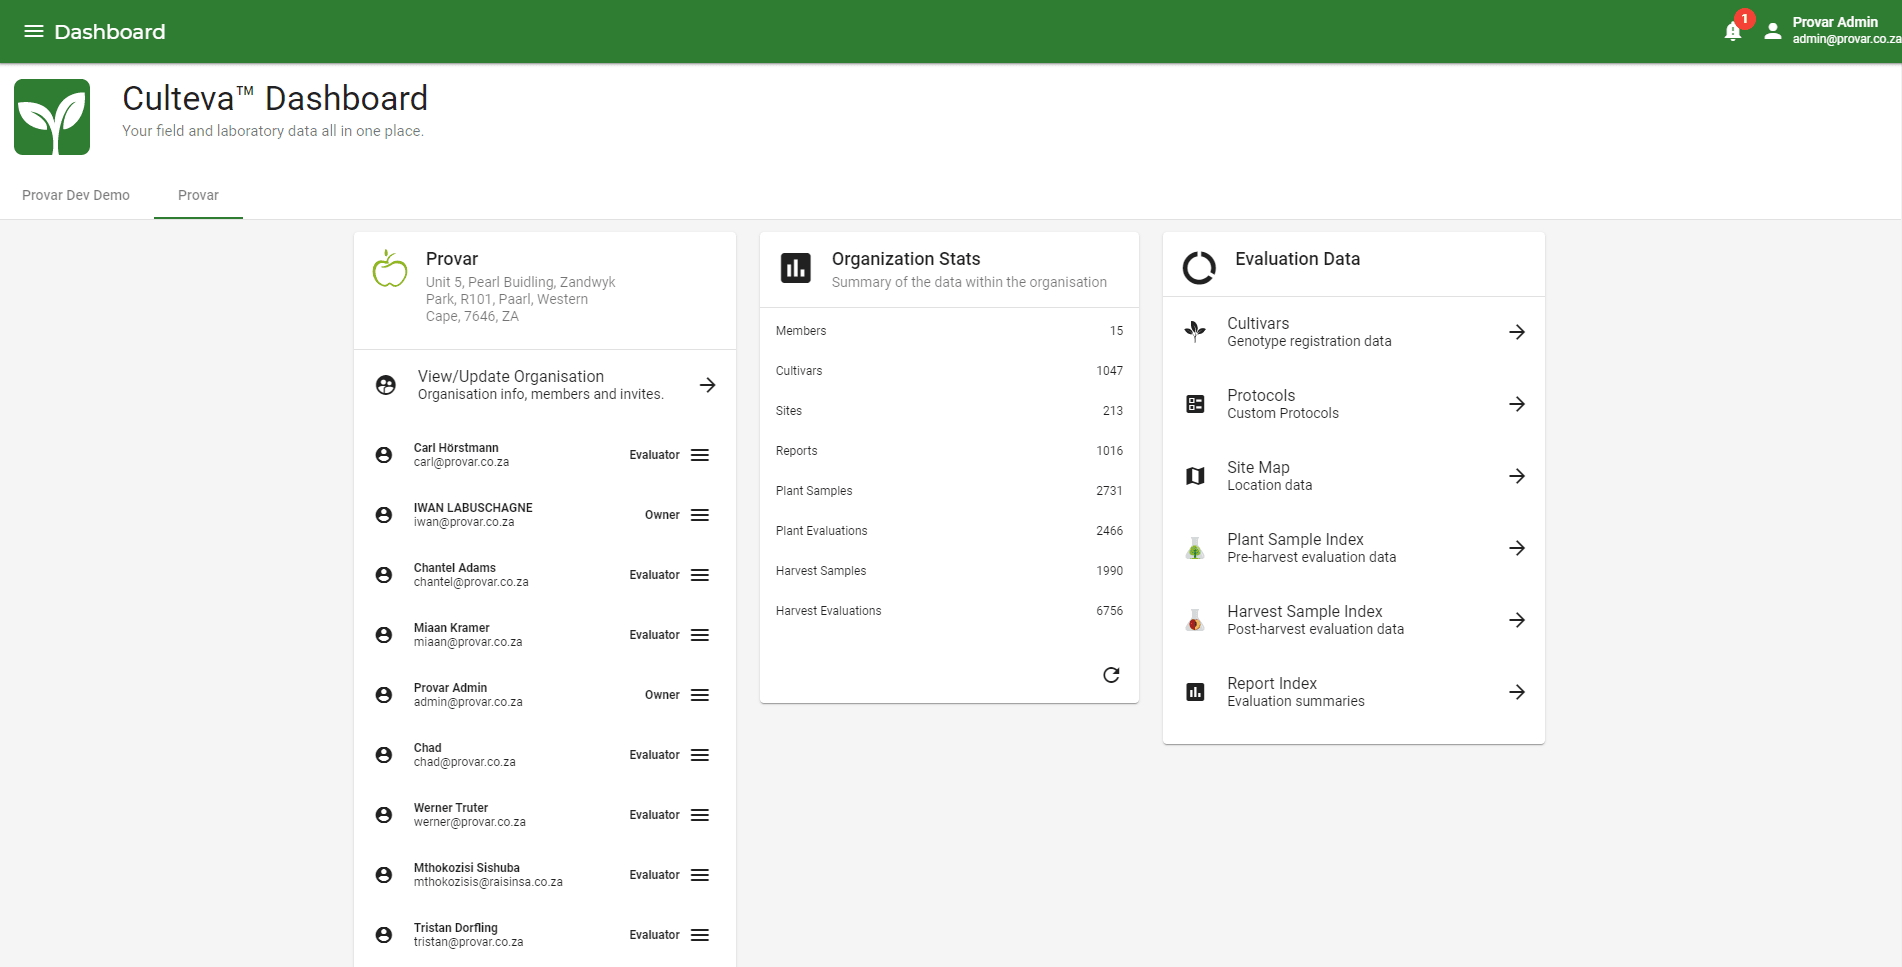1902x967 pixels.
Task: Click Chad's avatar icon
Action: click(384, 755)
